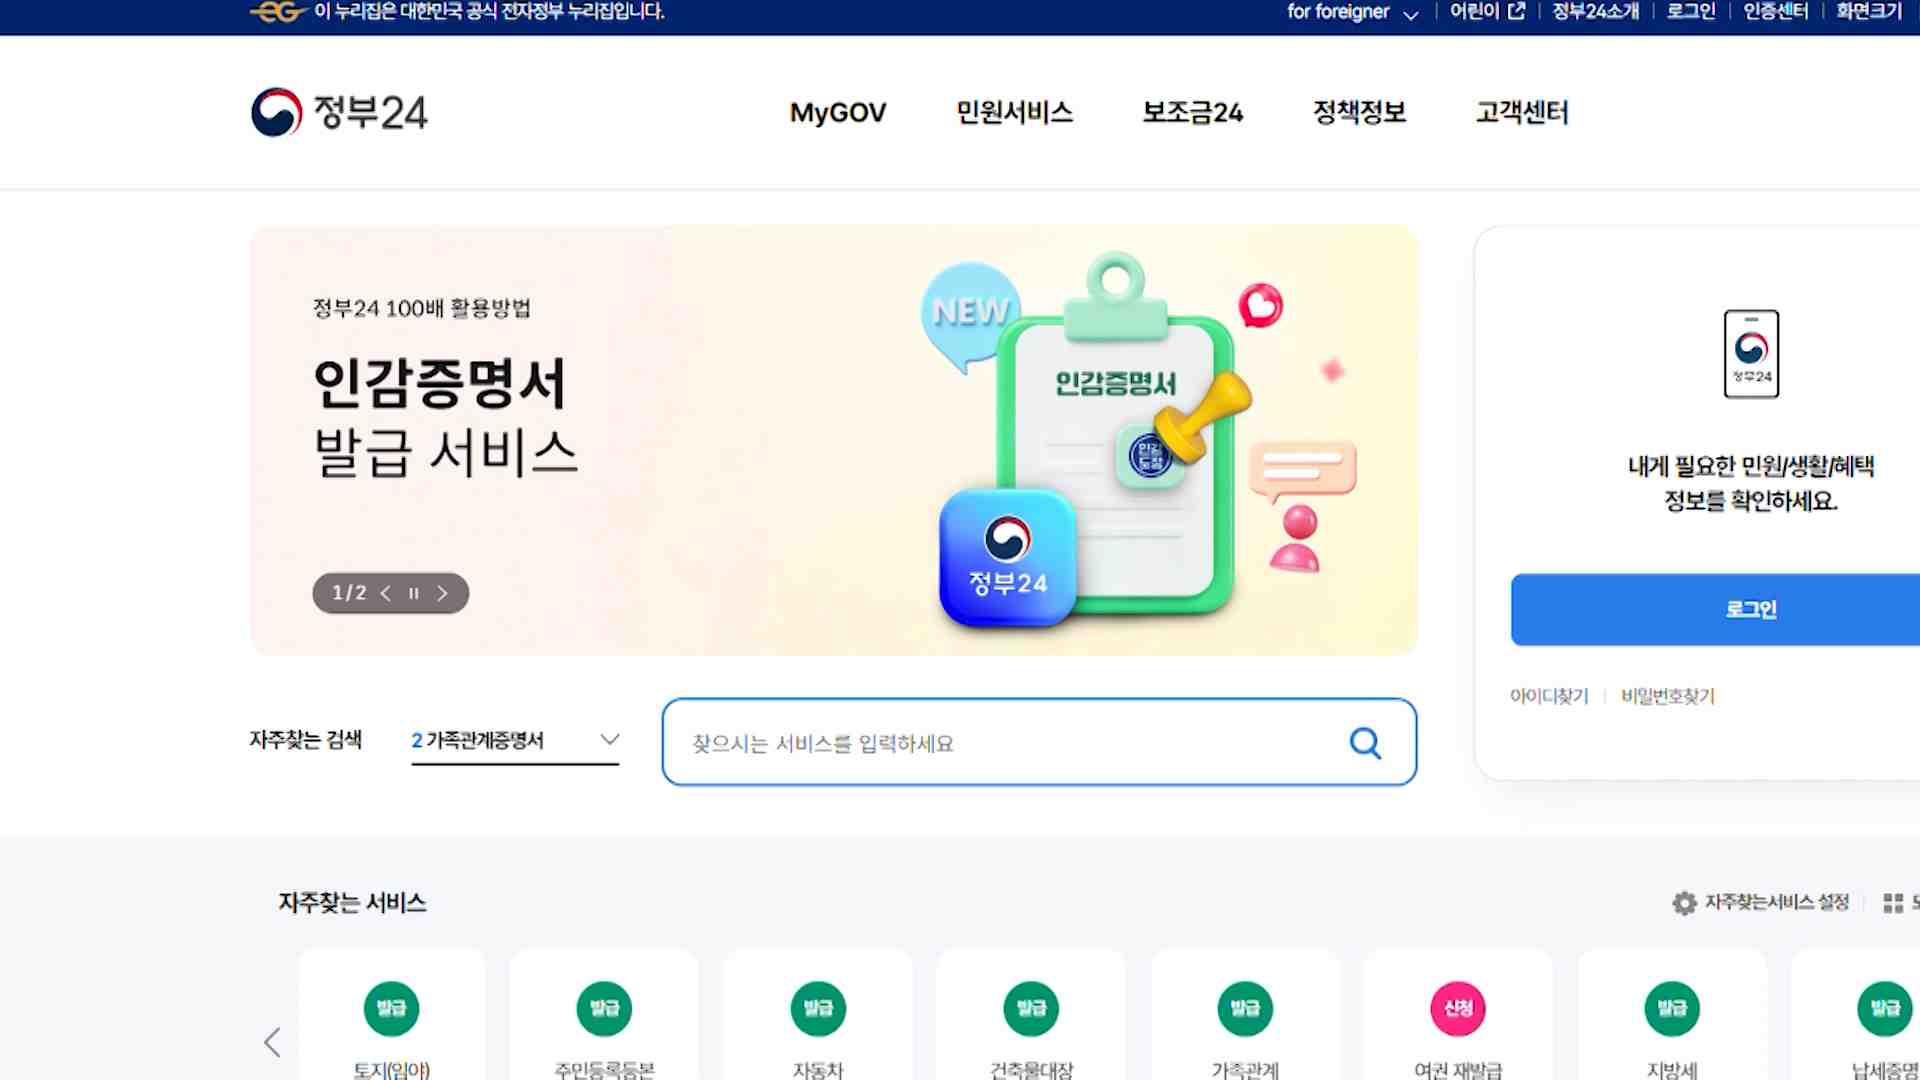The width and height of the screenshot is (1920, 1080).
Task: Click the 비밀번호찾기 link
Action: [x=1668, y=696]
